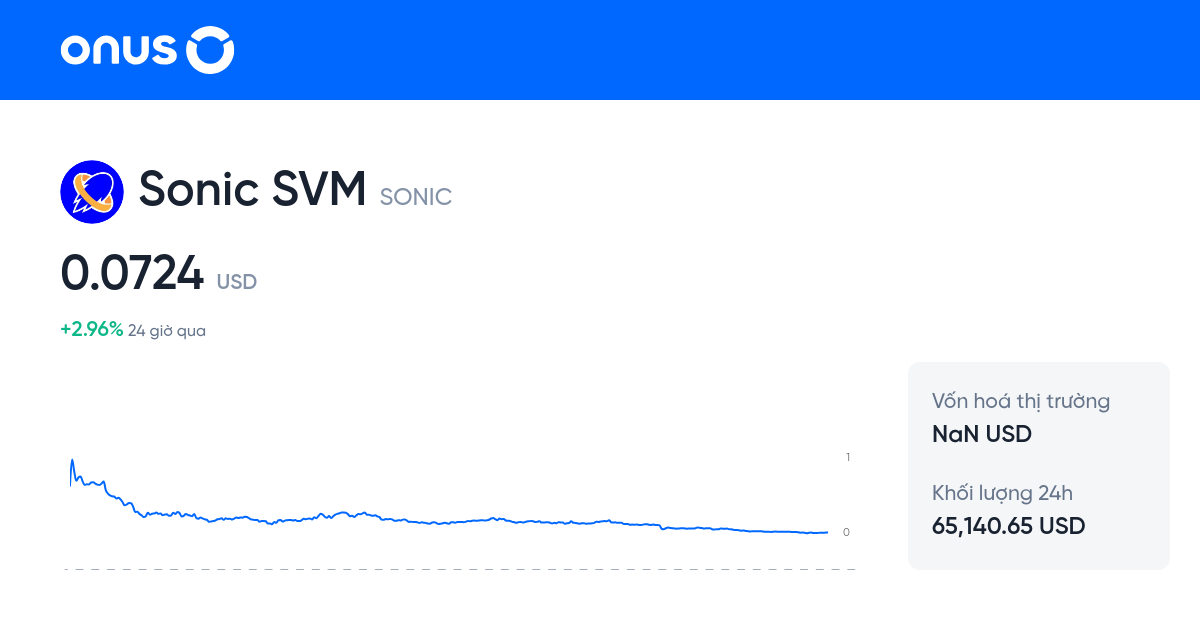The height and width of the screenshot is (630, 1200).
Task: Click the NaN USD market cap value
Action: pyautogui.click(x=981, y=433)
